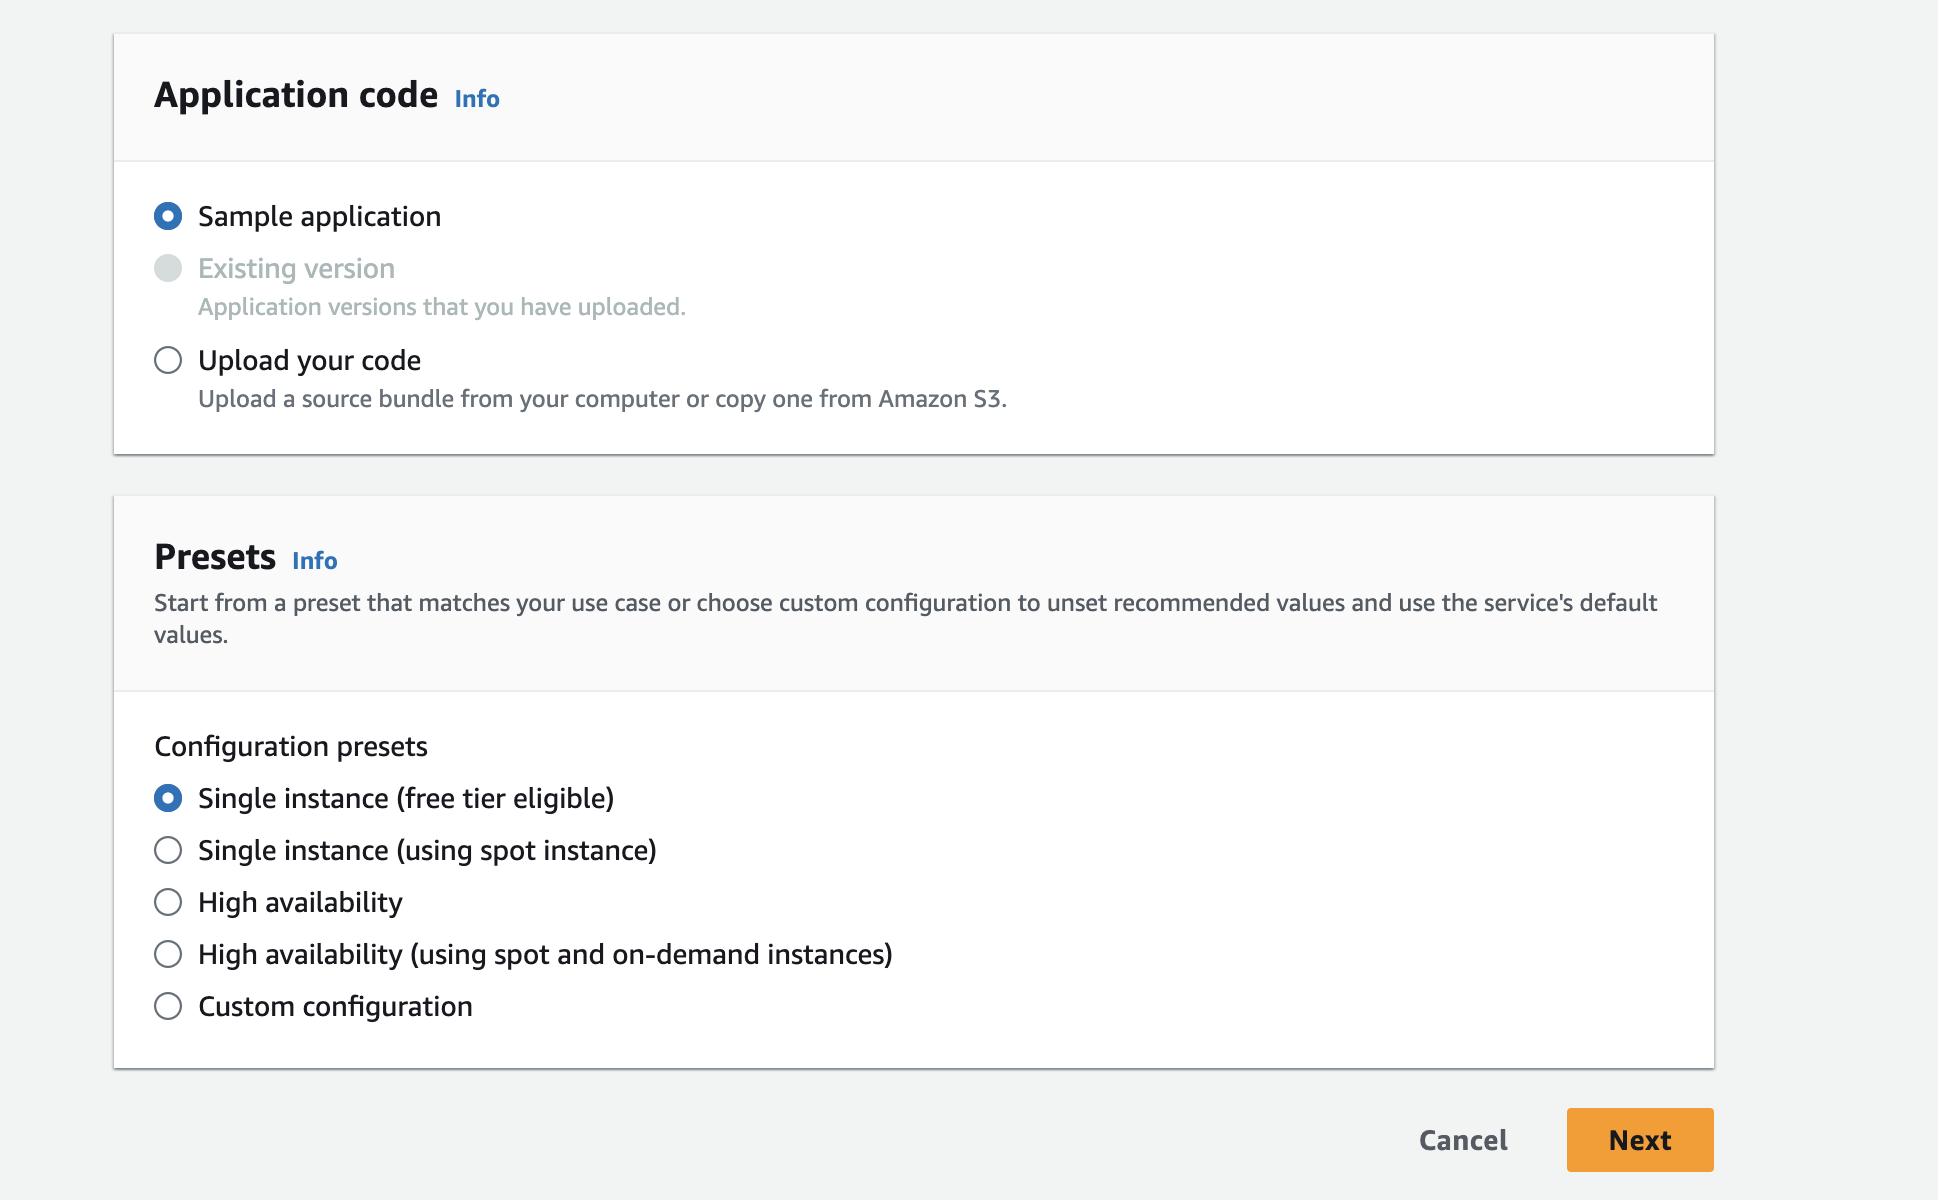1938x1200 pixels.
Task: Click the 'Custom configuration' label text
Action: (x=335, y=1006)
